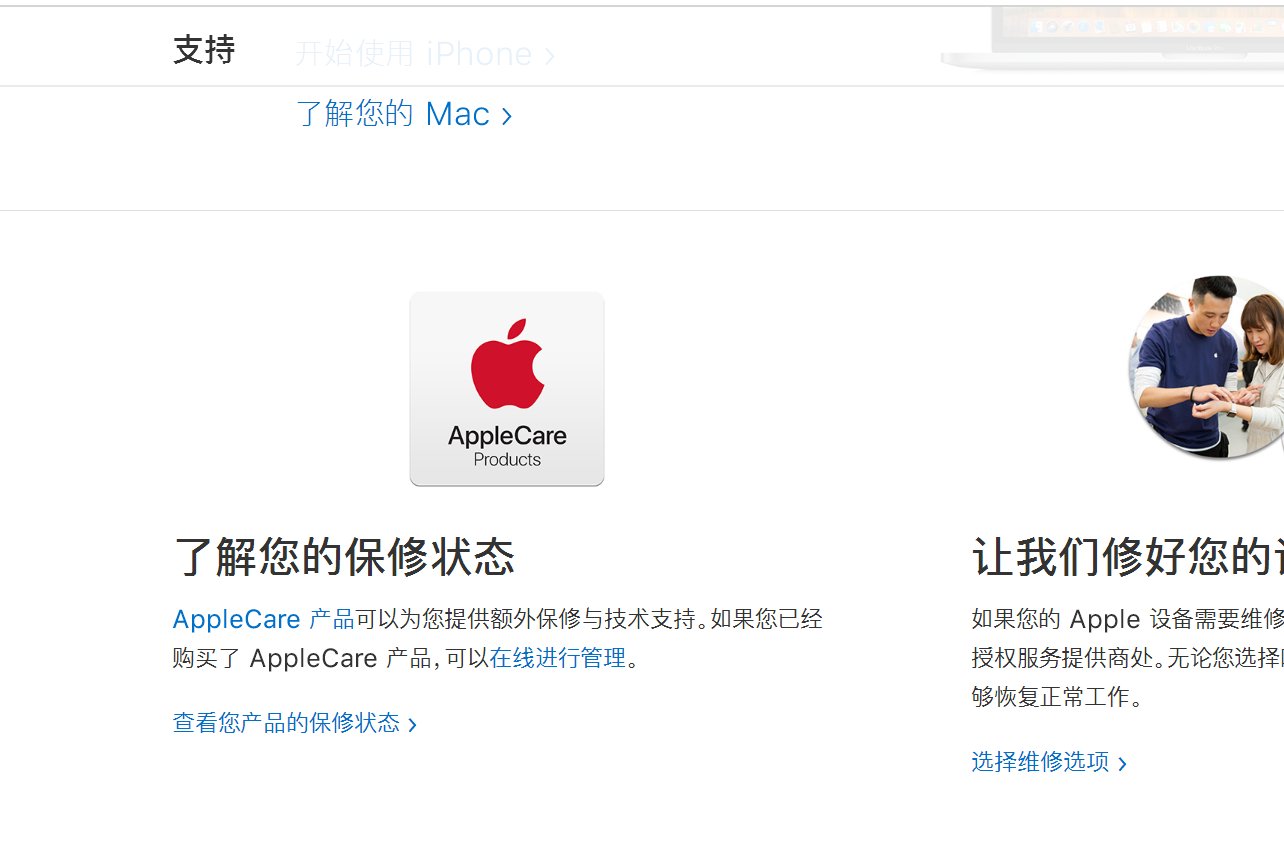This screenshot has height=846, width=1284.
Task: Expand the chevron after 开始使用 iPhone
Action: click(551, 56)
